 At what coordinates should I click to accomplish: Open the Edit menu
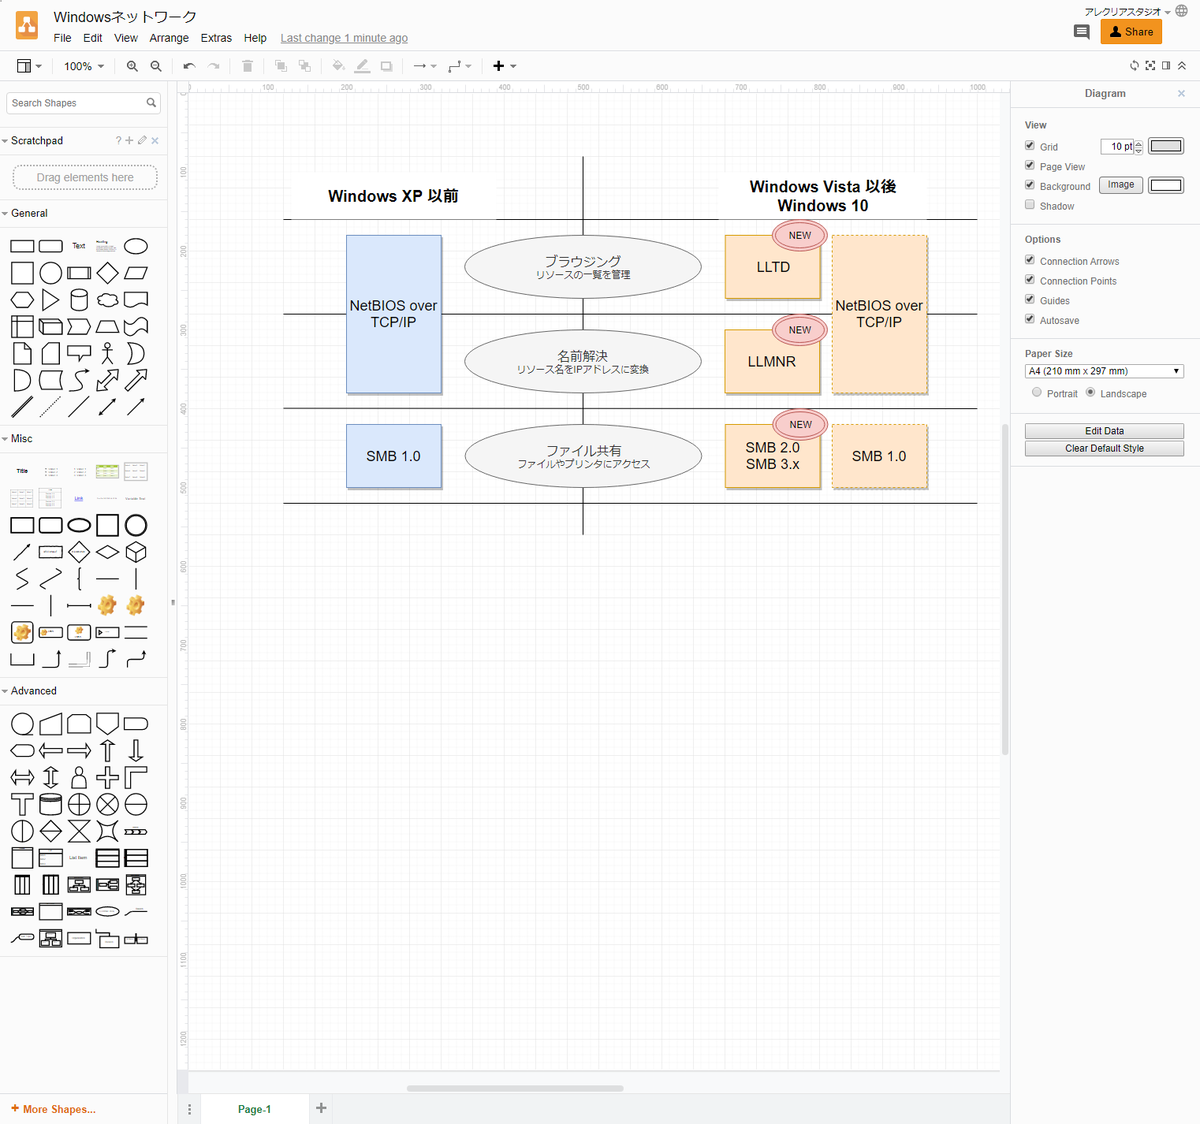[x=93, y=38]
